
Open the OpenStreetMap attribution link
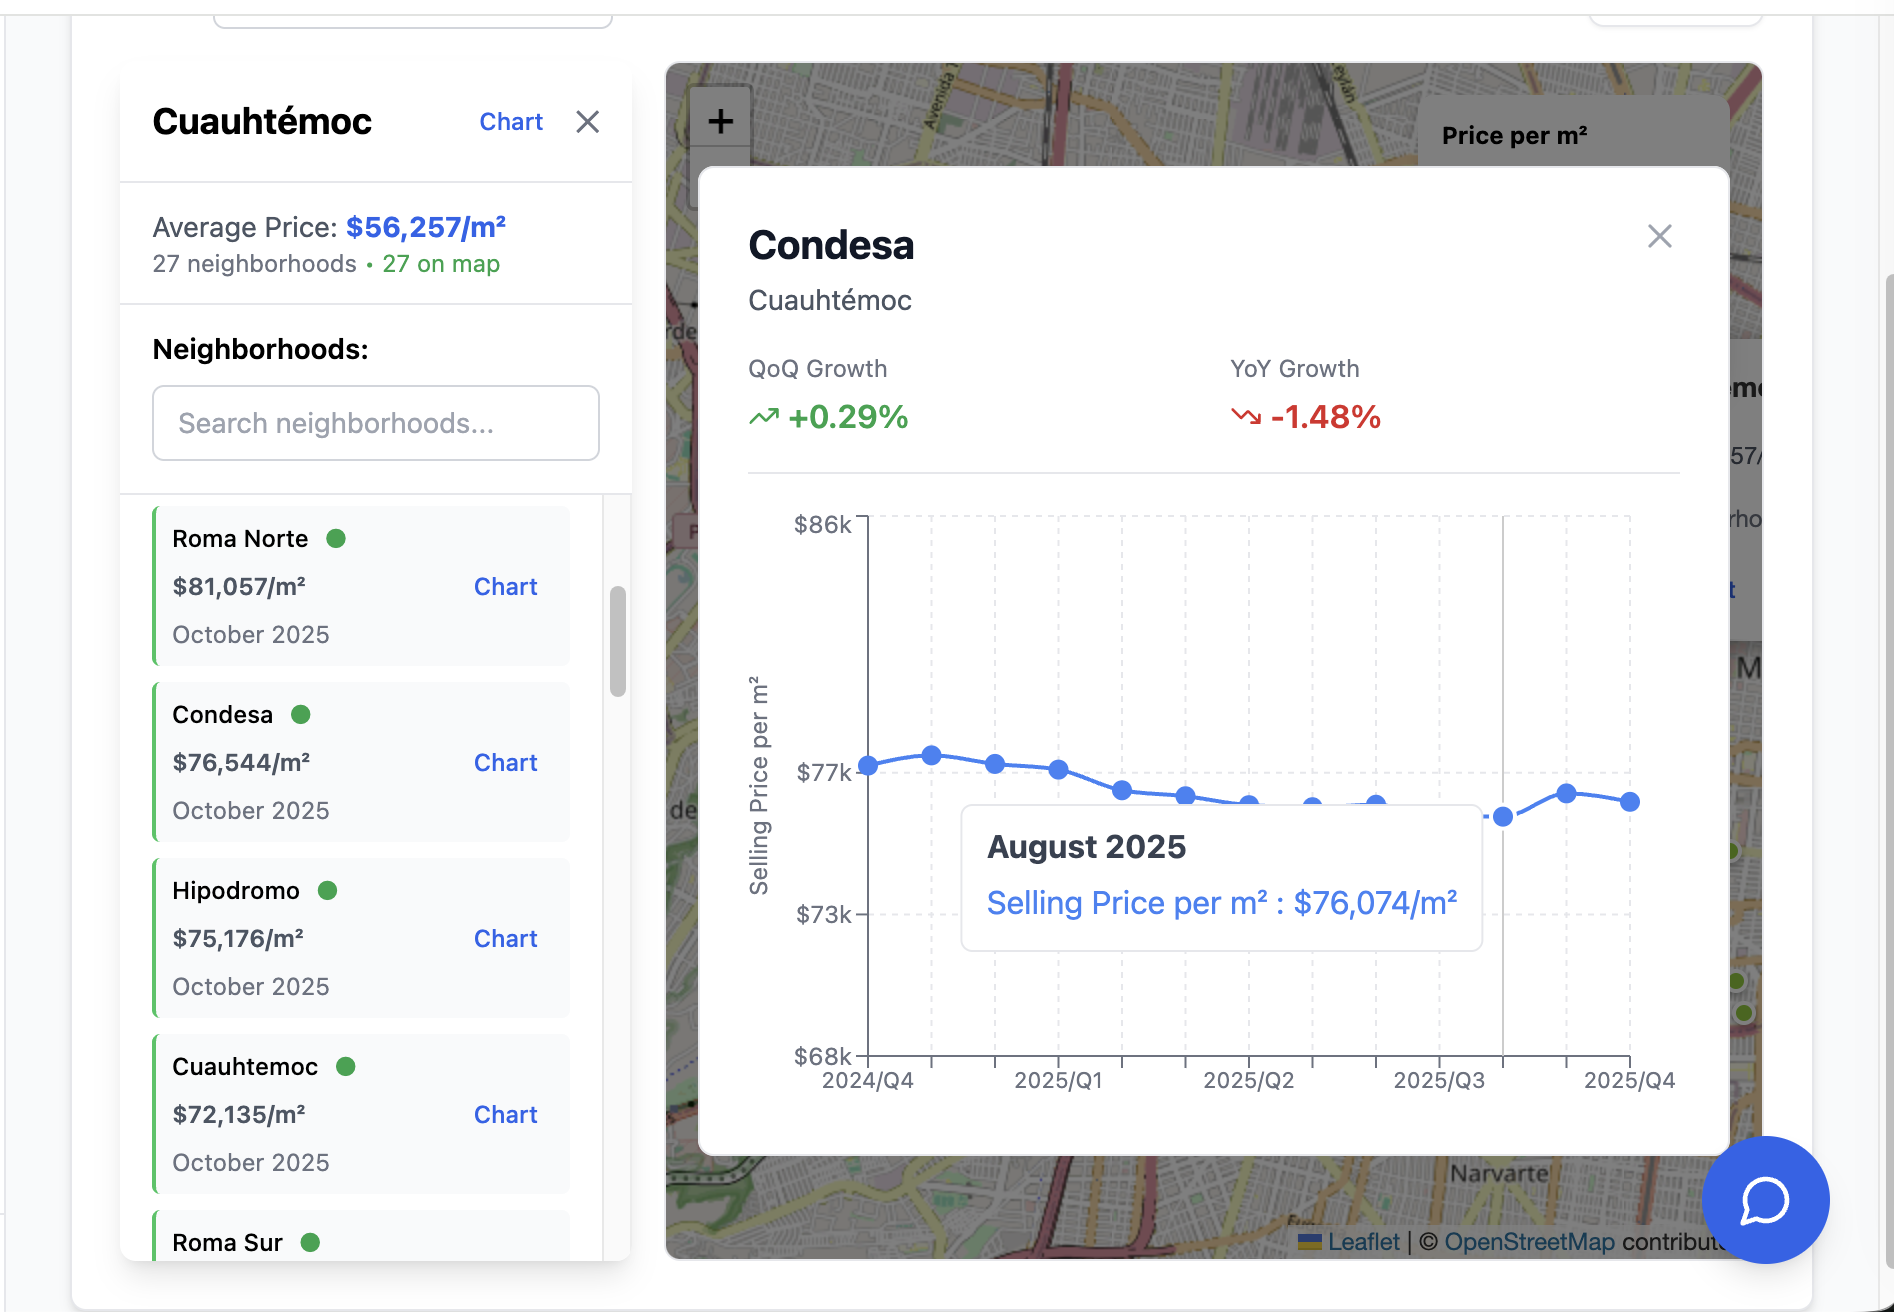tap(1529, 1242)
